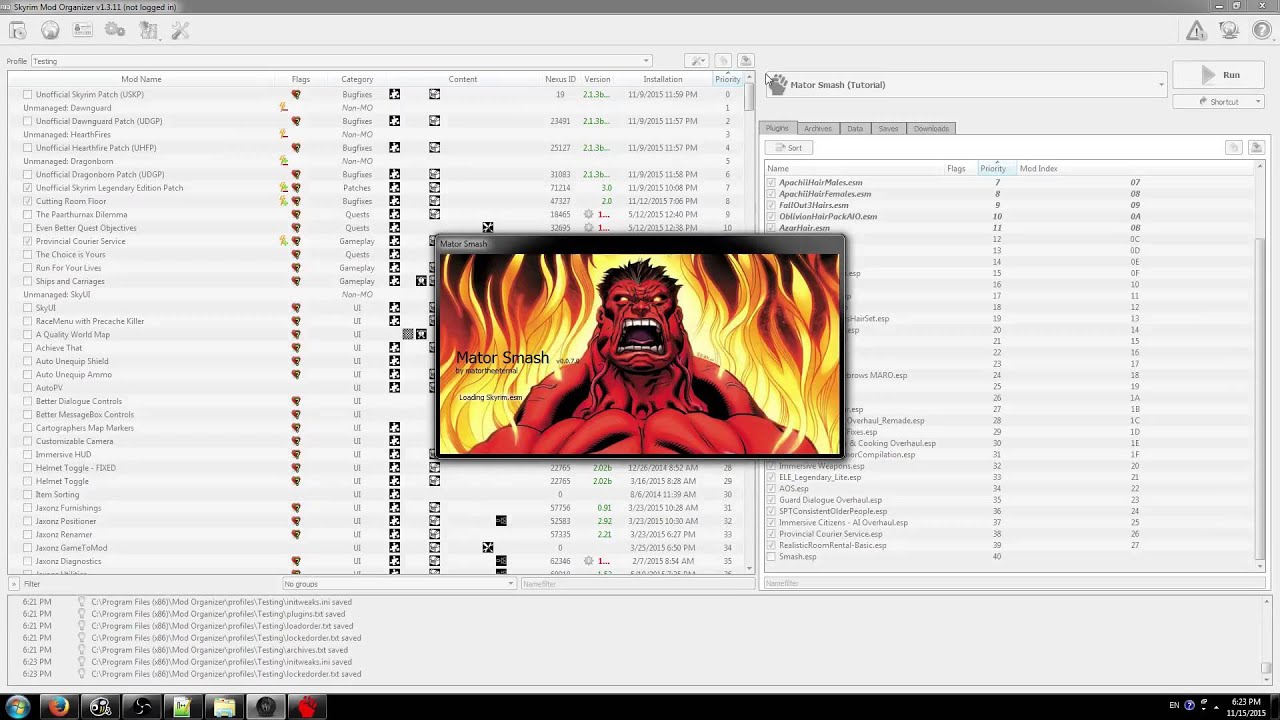This screenshot has width=1280, height=720.
Task: Open the Help question mark icon
Action: pos(1261,31)
